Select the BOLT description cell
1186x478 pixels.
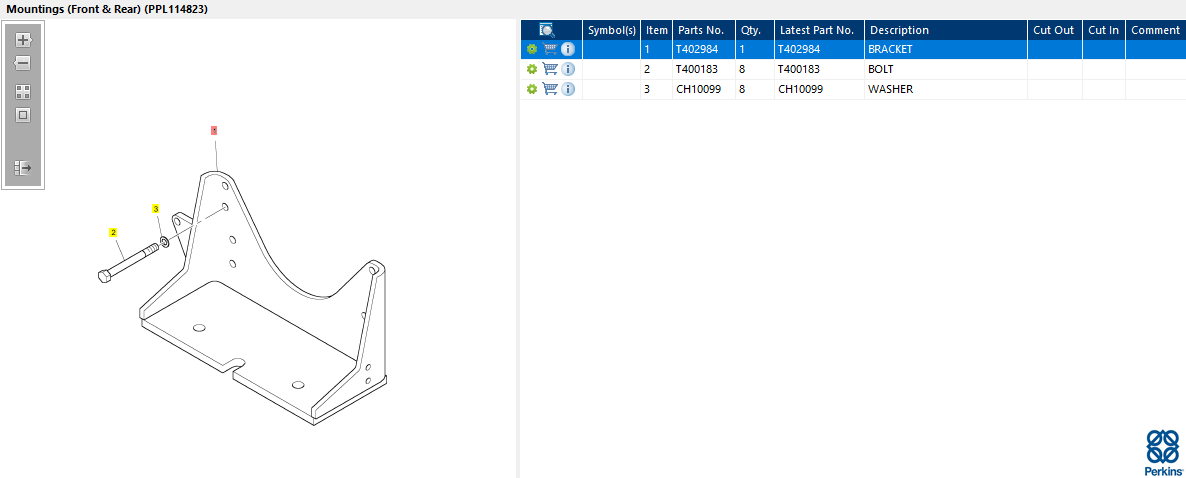click(x=945, y=69)
